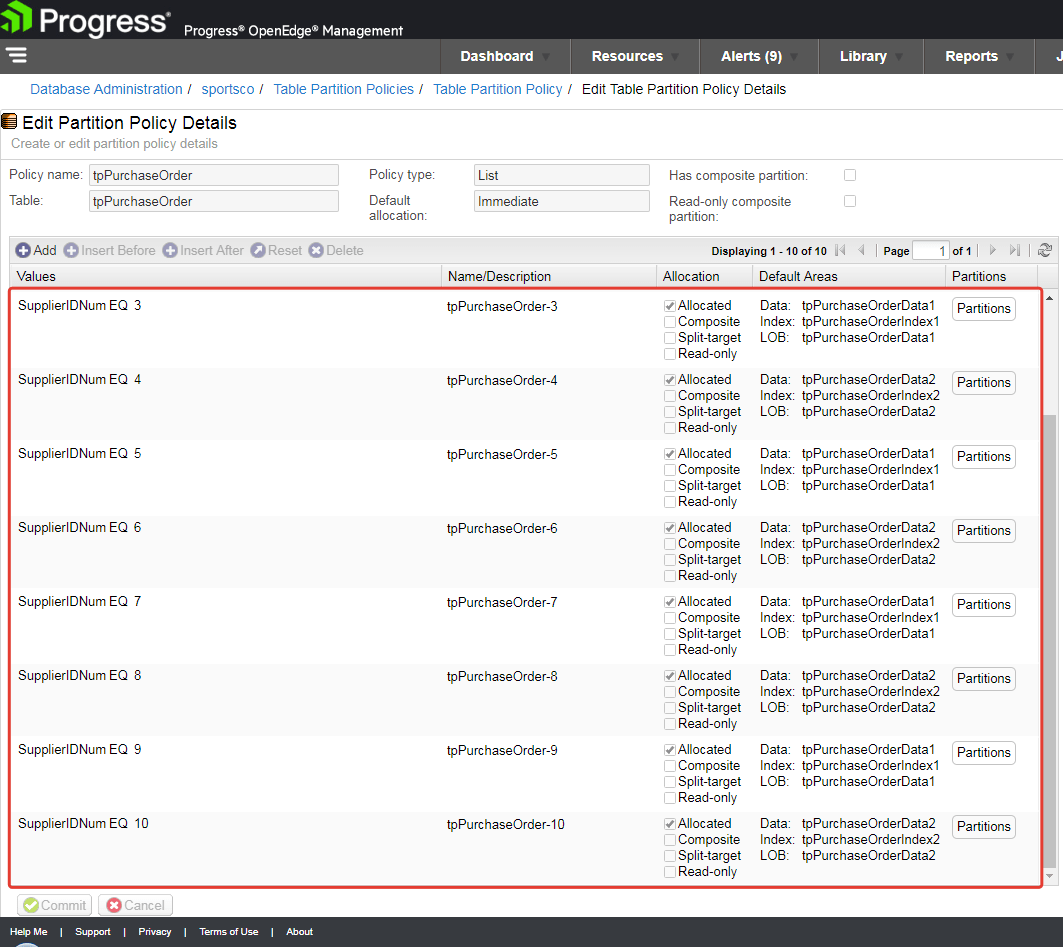
Task: Click the Commit button
Action: (55, 905)
